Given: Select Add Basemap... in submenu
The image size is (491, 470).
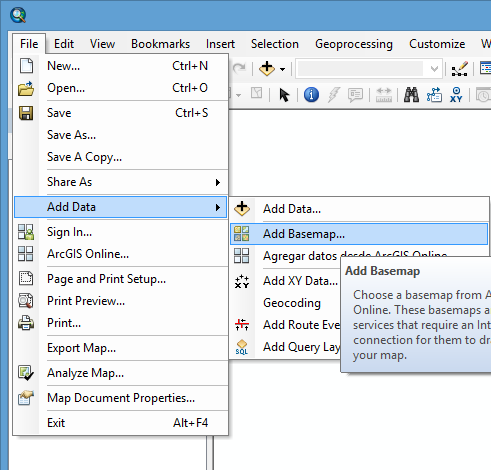Looking at the screenshot, I should pyautogui.click(x=359, y=234).
